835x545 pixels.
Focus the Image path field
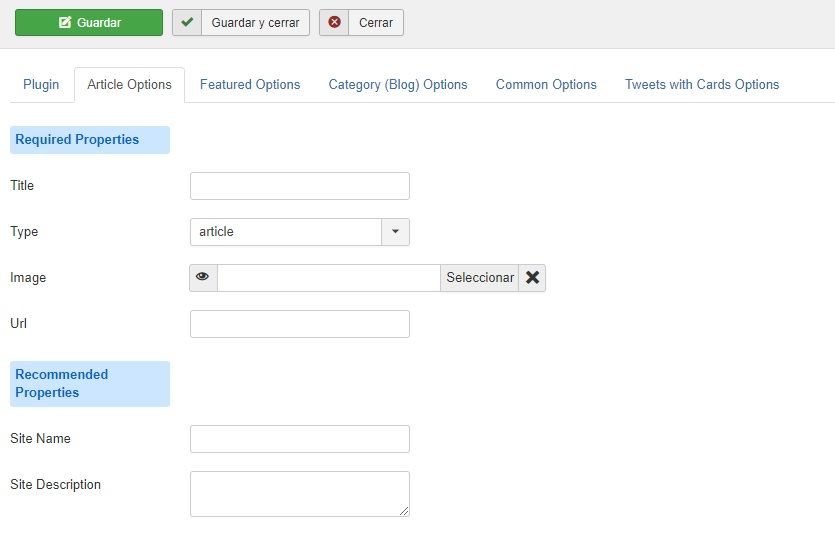click(329, 278)
